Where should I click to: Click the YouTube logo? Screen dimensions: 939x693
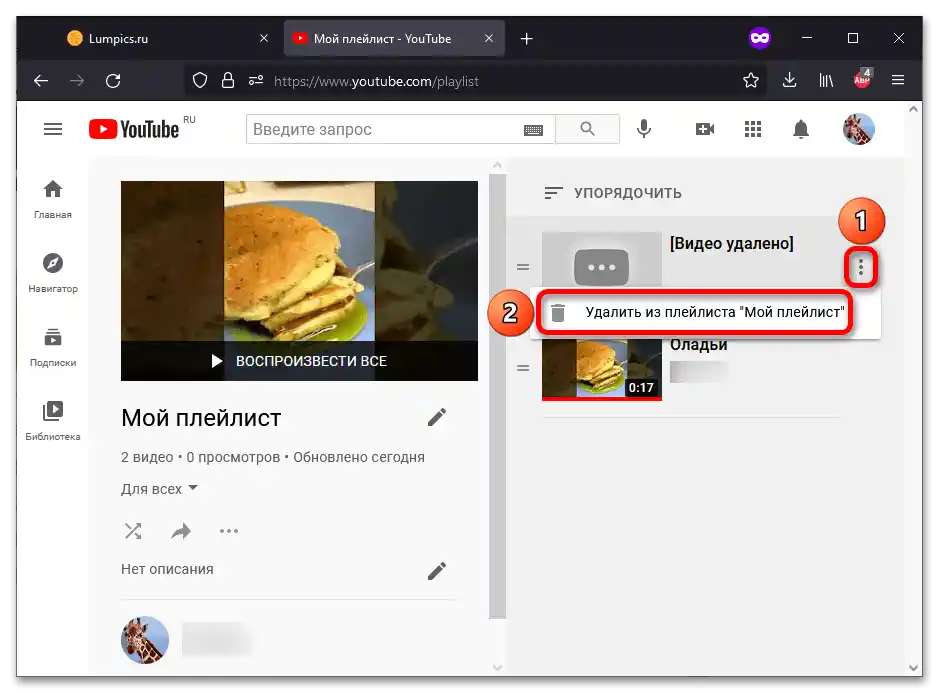(134, 129)
